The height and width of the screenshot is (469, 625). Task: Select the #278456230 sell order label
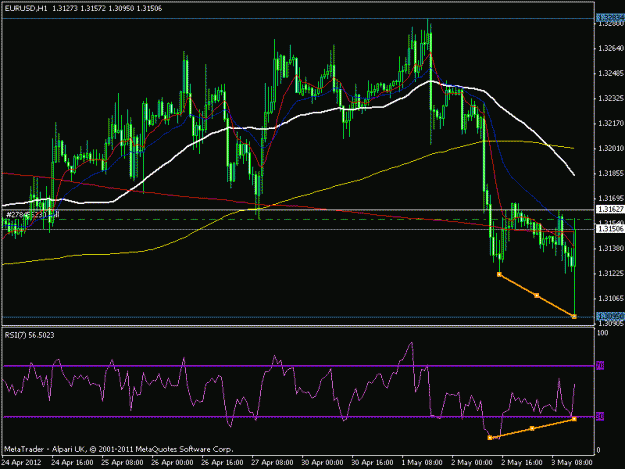coord(32,215)
